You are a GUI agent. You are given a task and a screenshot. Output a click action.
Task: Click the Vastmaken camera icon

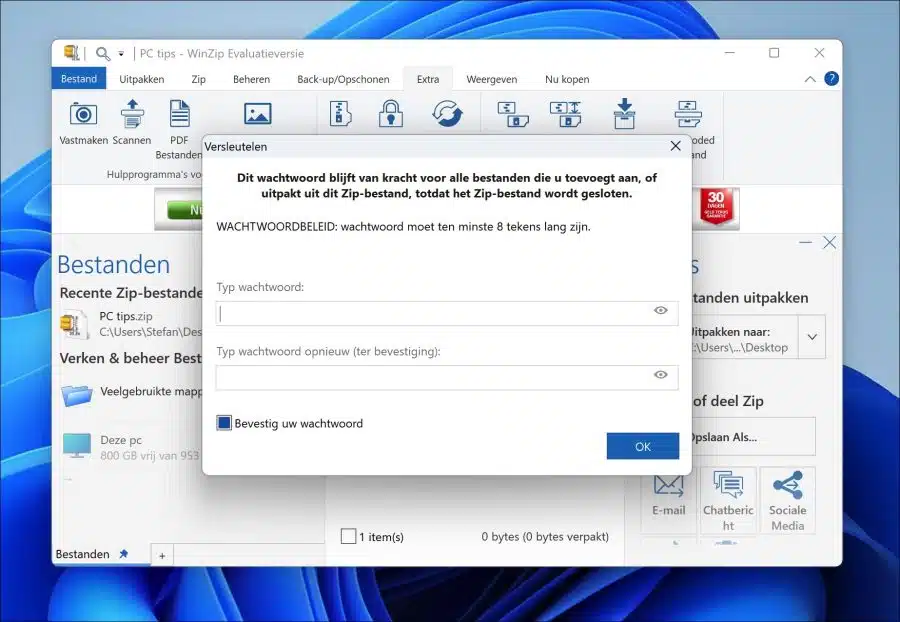(x=83, y=114)
